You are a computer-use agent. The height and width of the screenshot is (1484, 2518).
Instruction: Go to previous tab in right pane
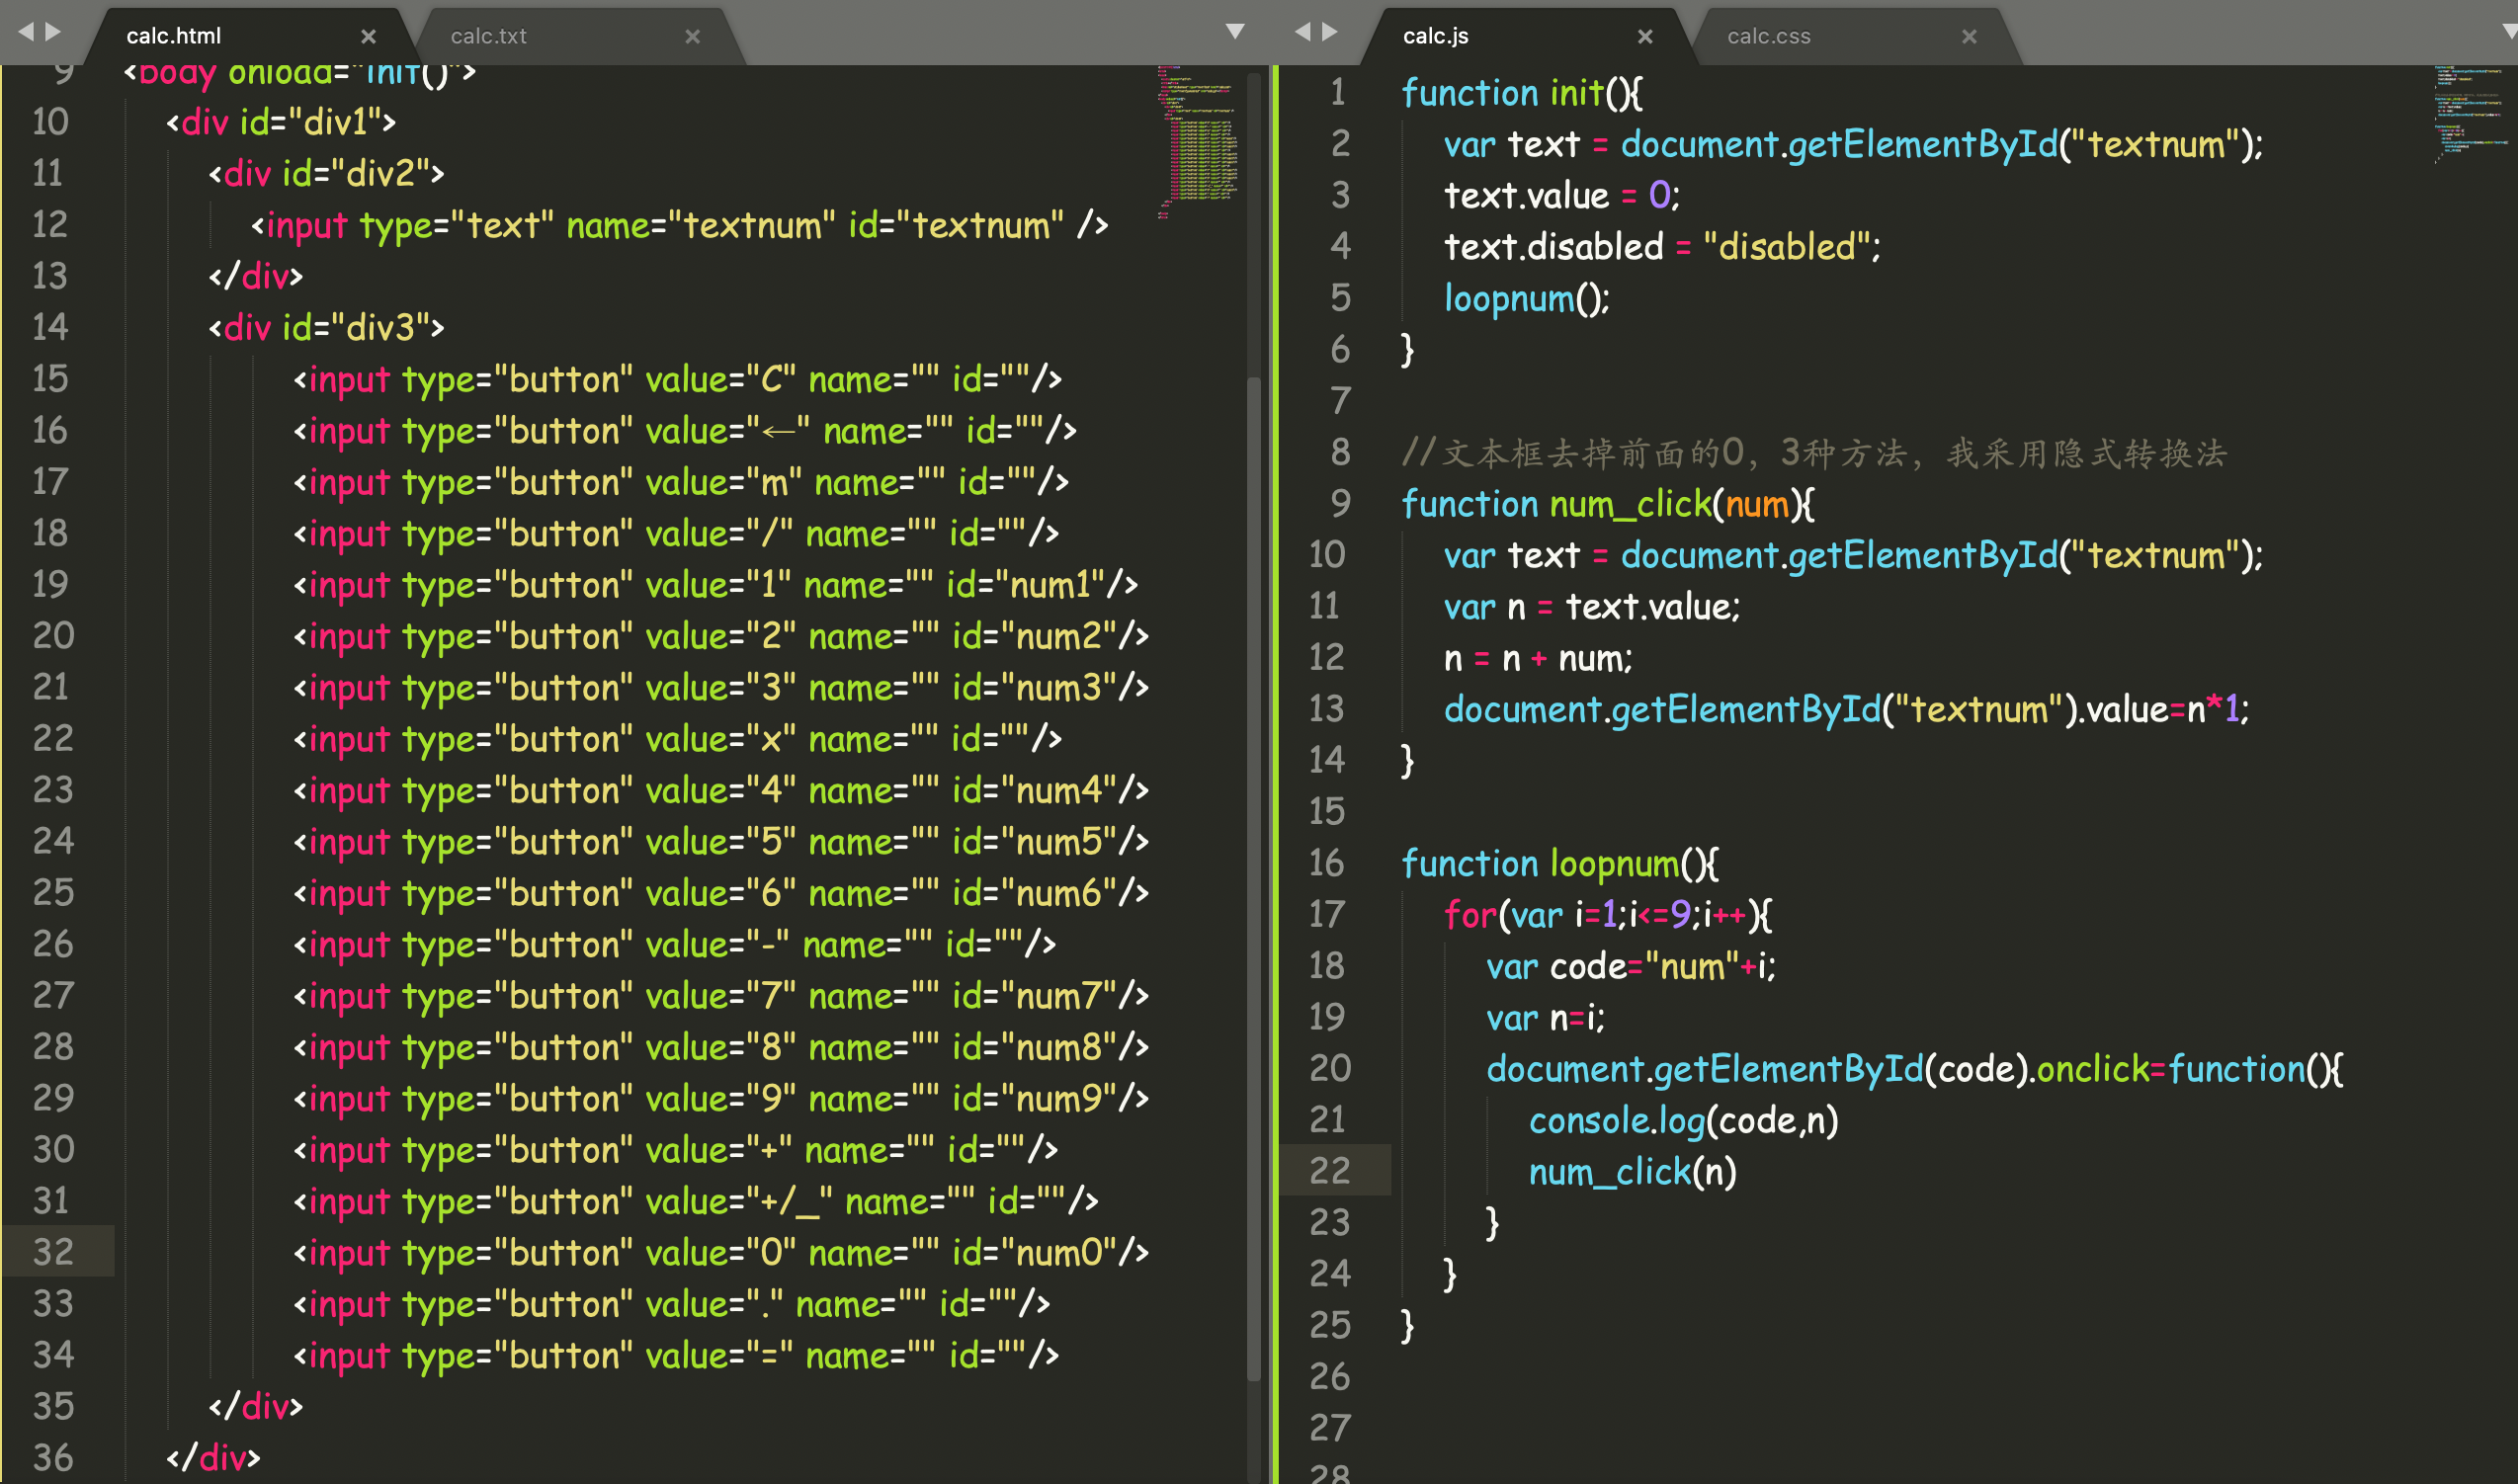coord(1302,32)
